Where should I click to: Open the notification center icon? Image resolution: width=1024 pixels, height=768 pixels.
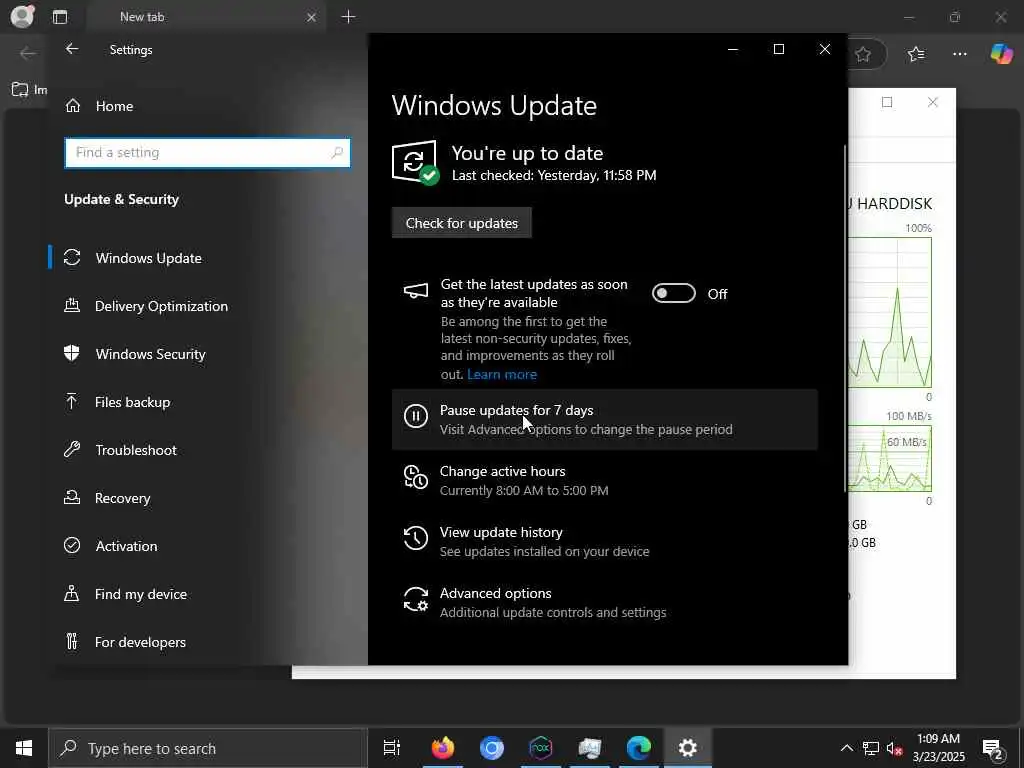(993, 749)
